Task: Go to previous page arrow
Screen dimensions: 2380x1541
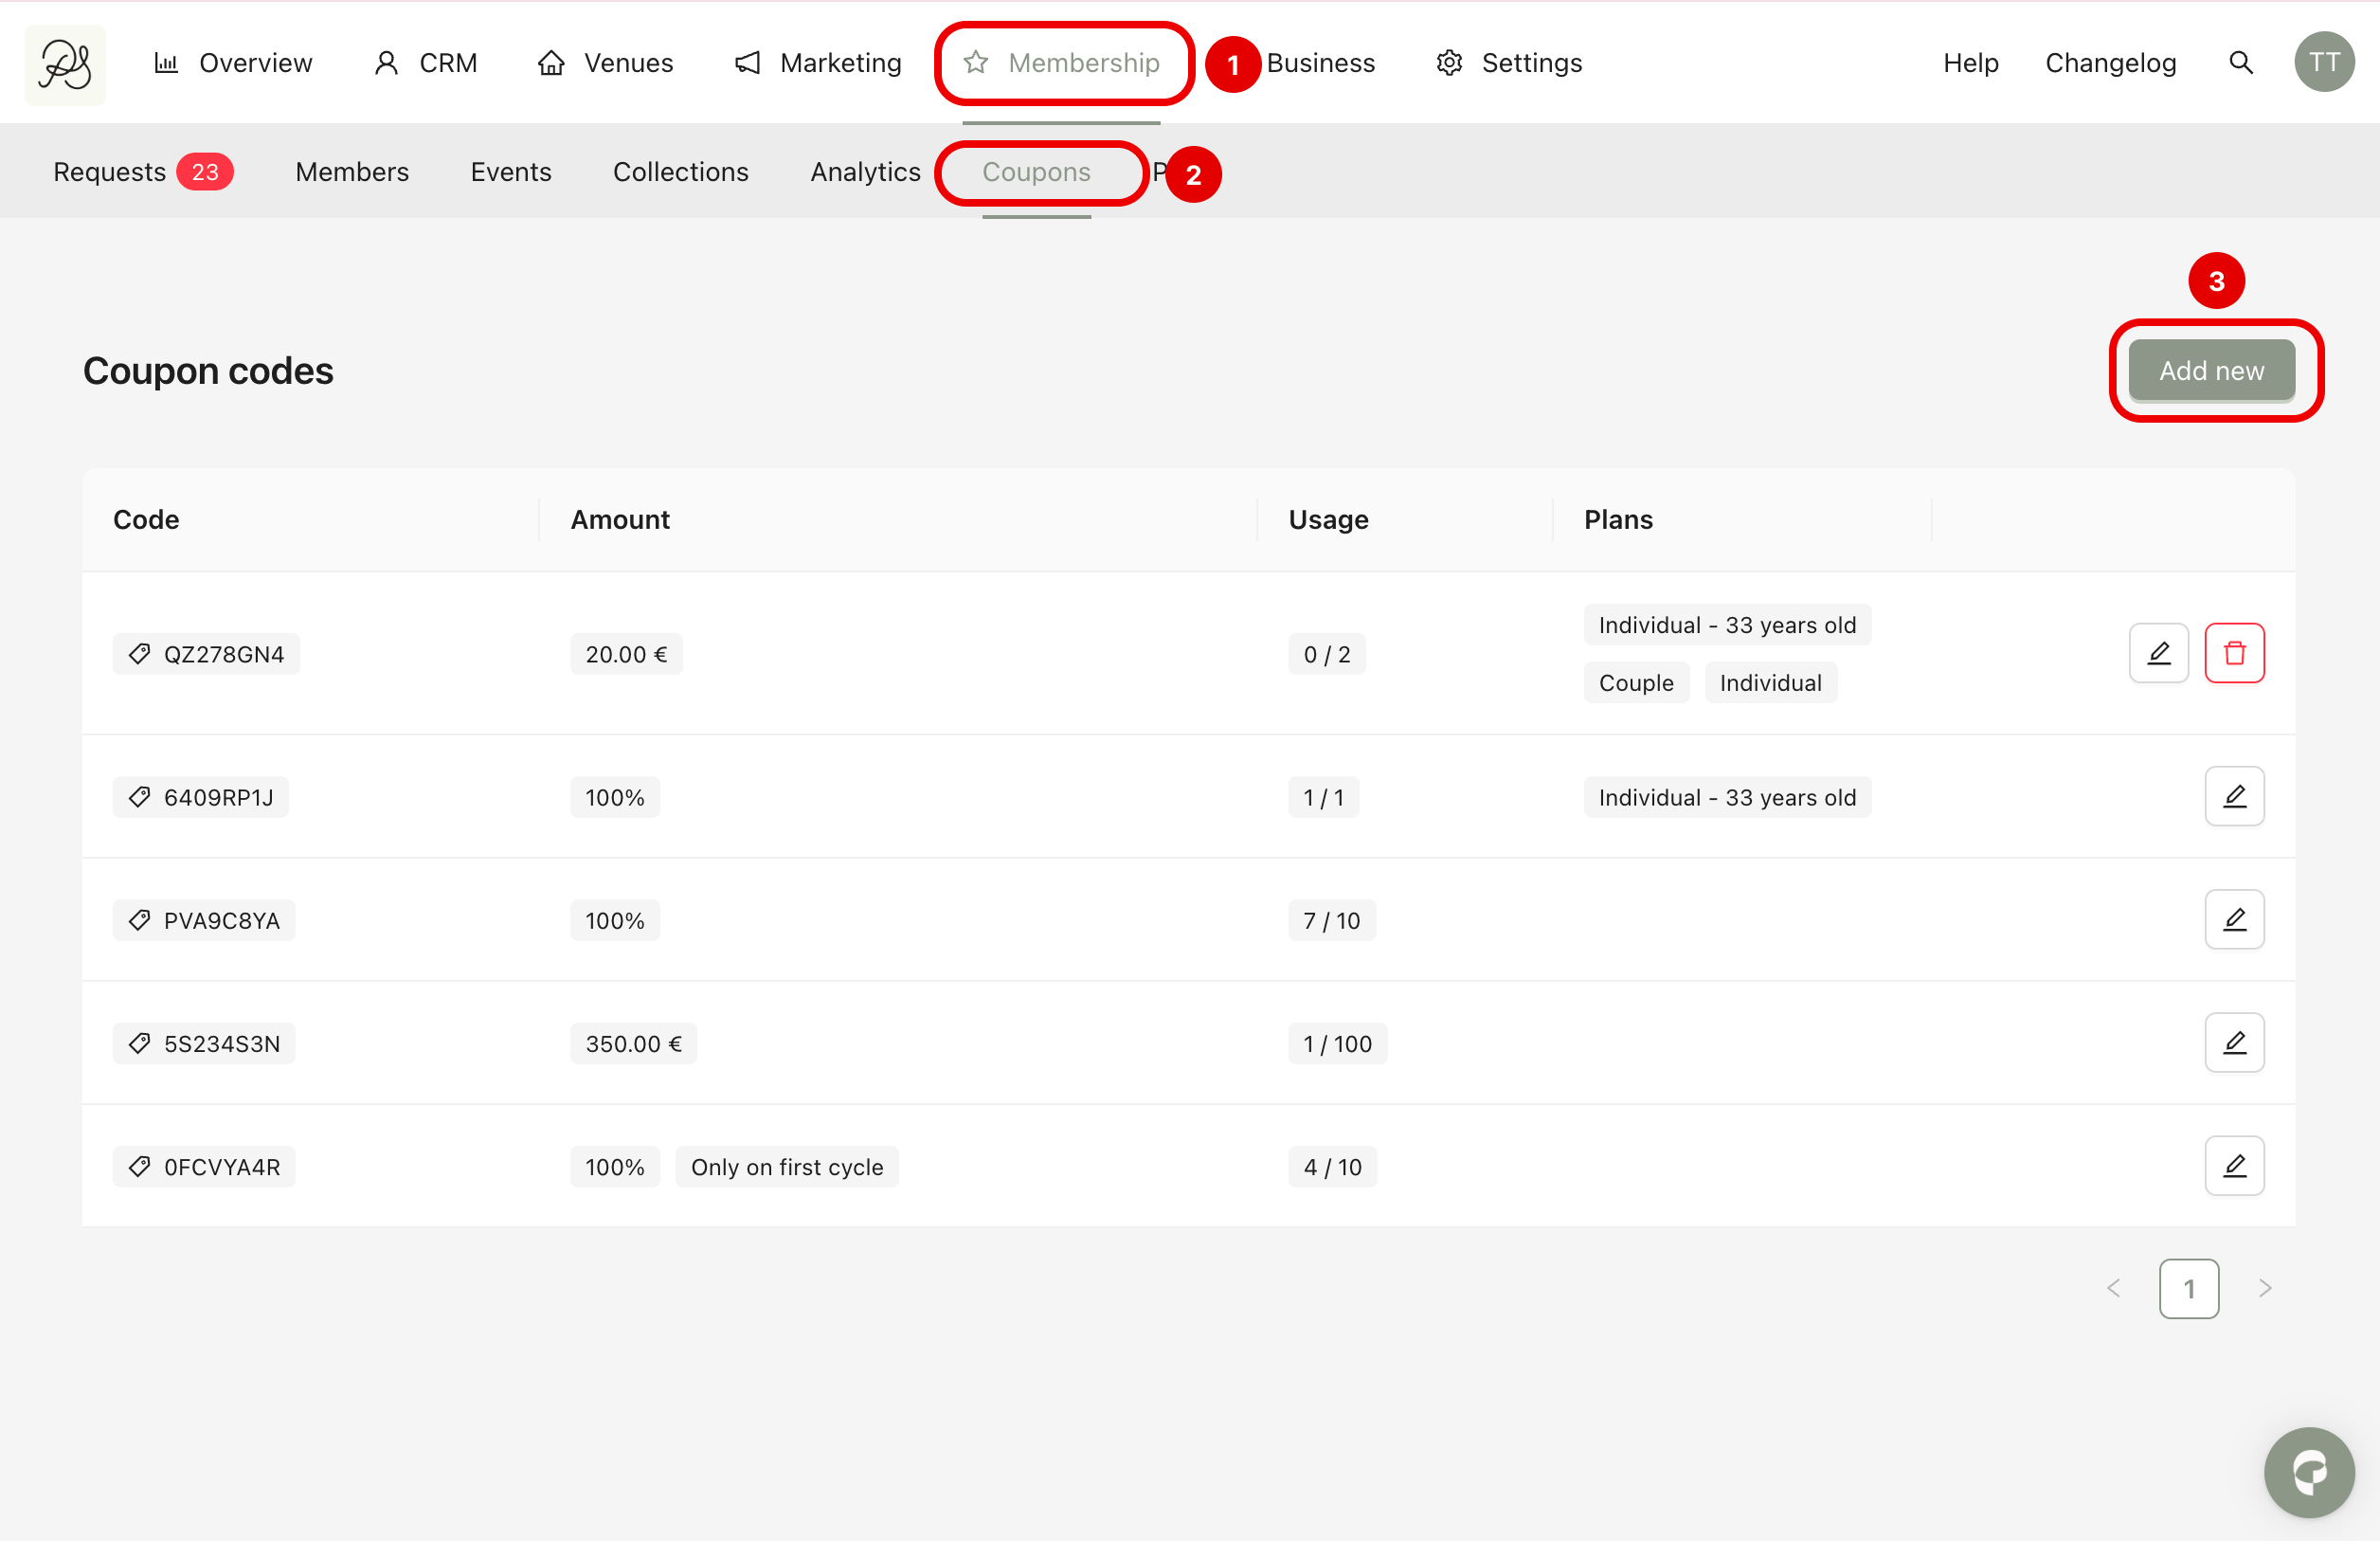Action: click(2113, 1288)
